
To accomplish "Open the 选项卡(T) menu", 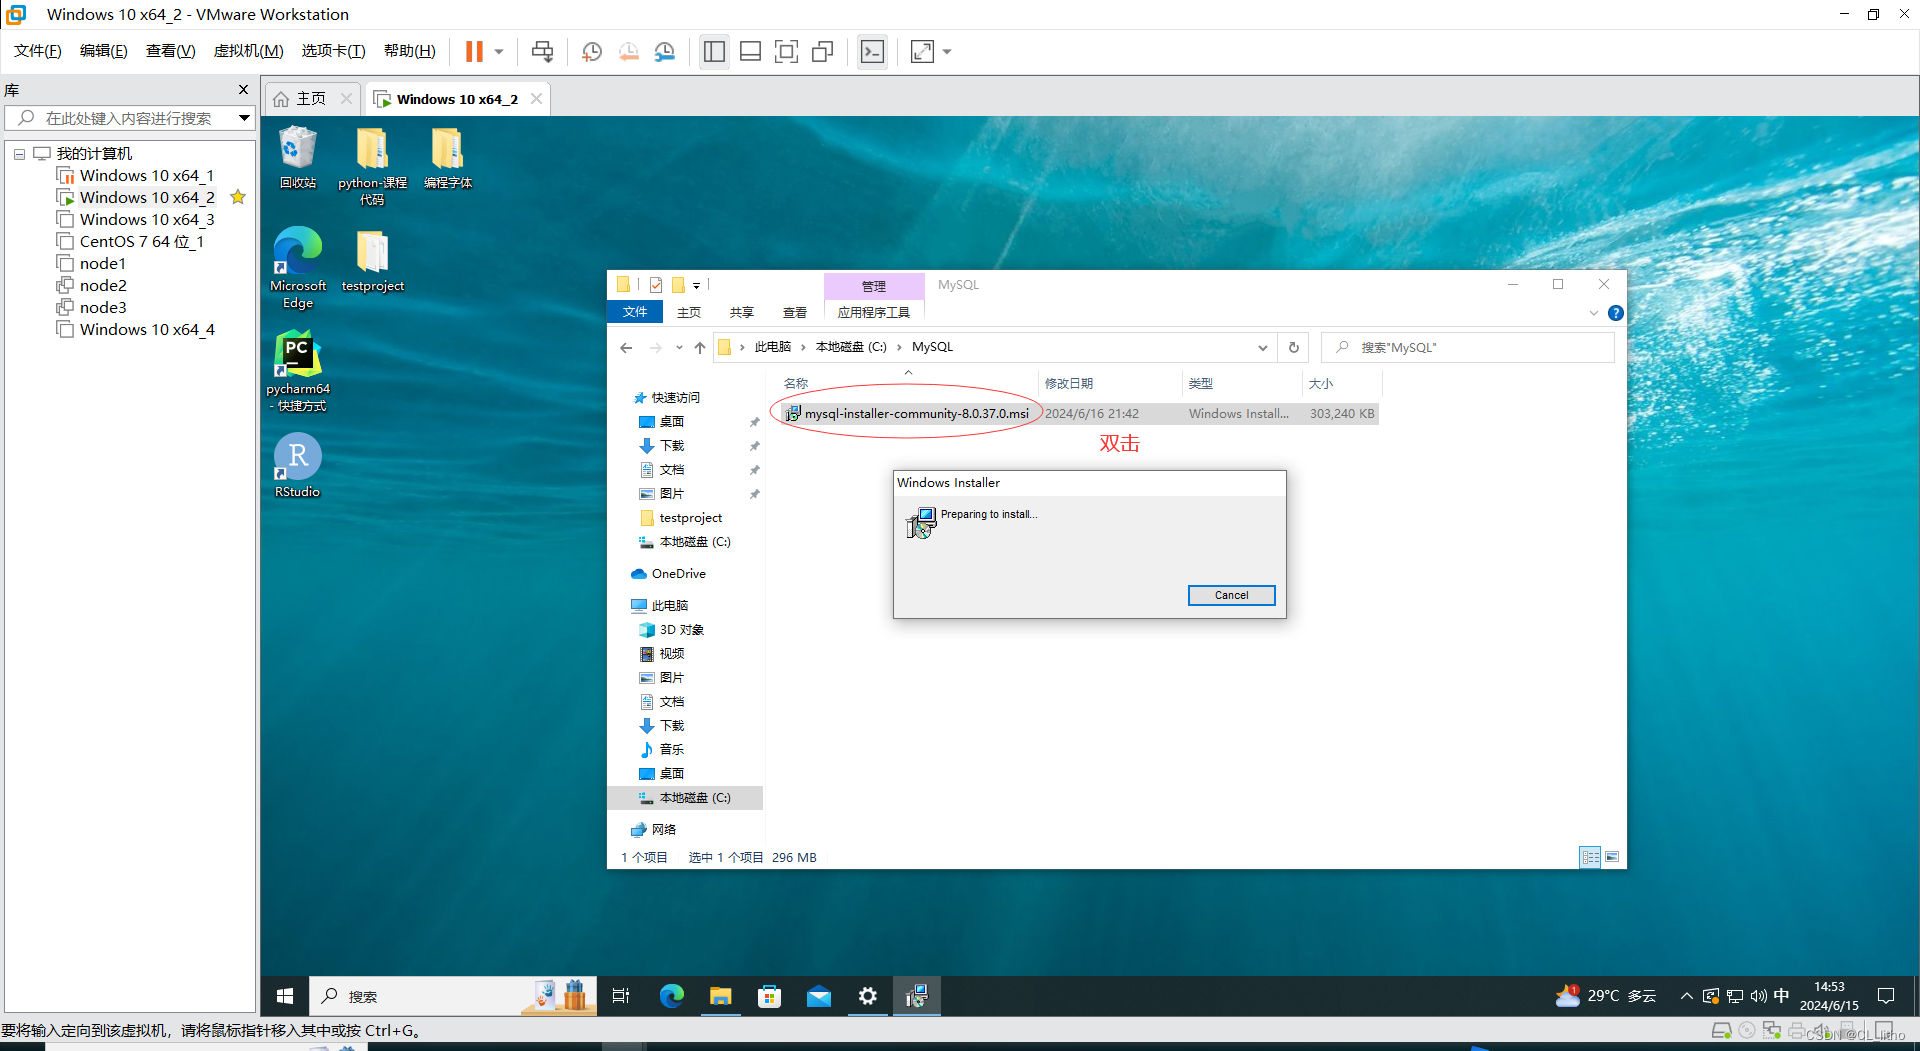I will coord(334,51).
